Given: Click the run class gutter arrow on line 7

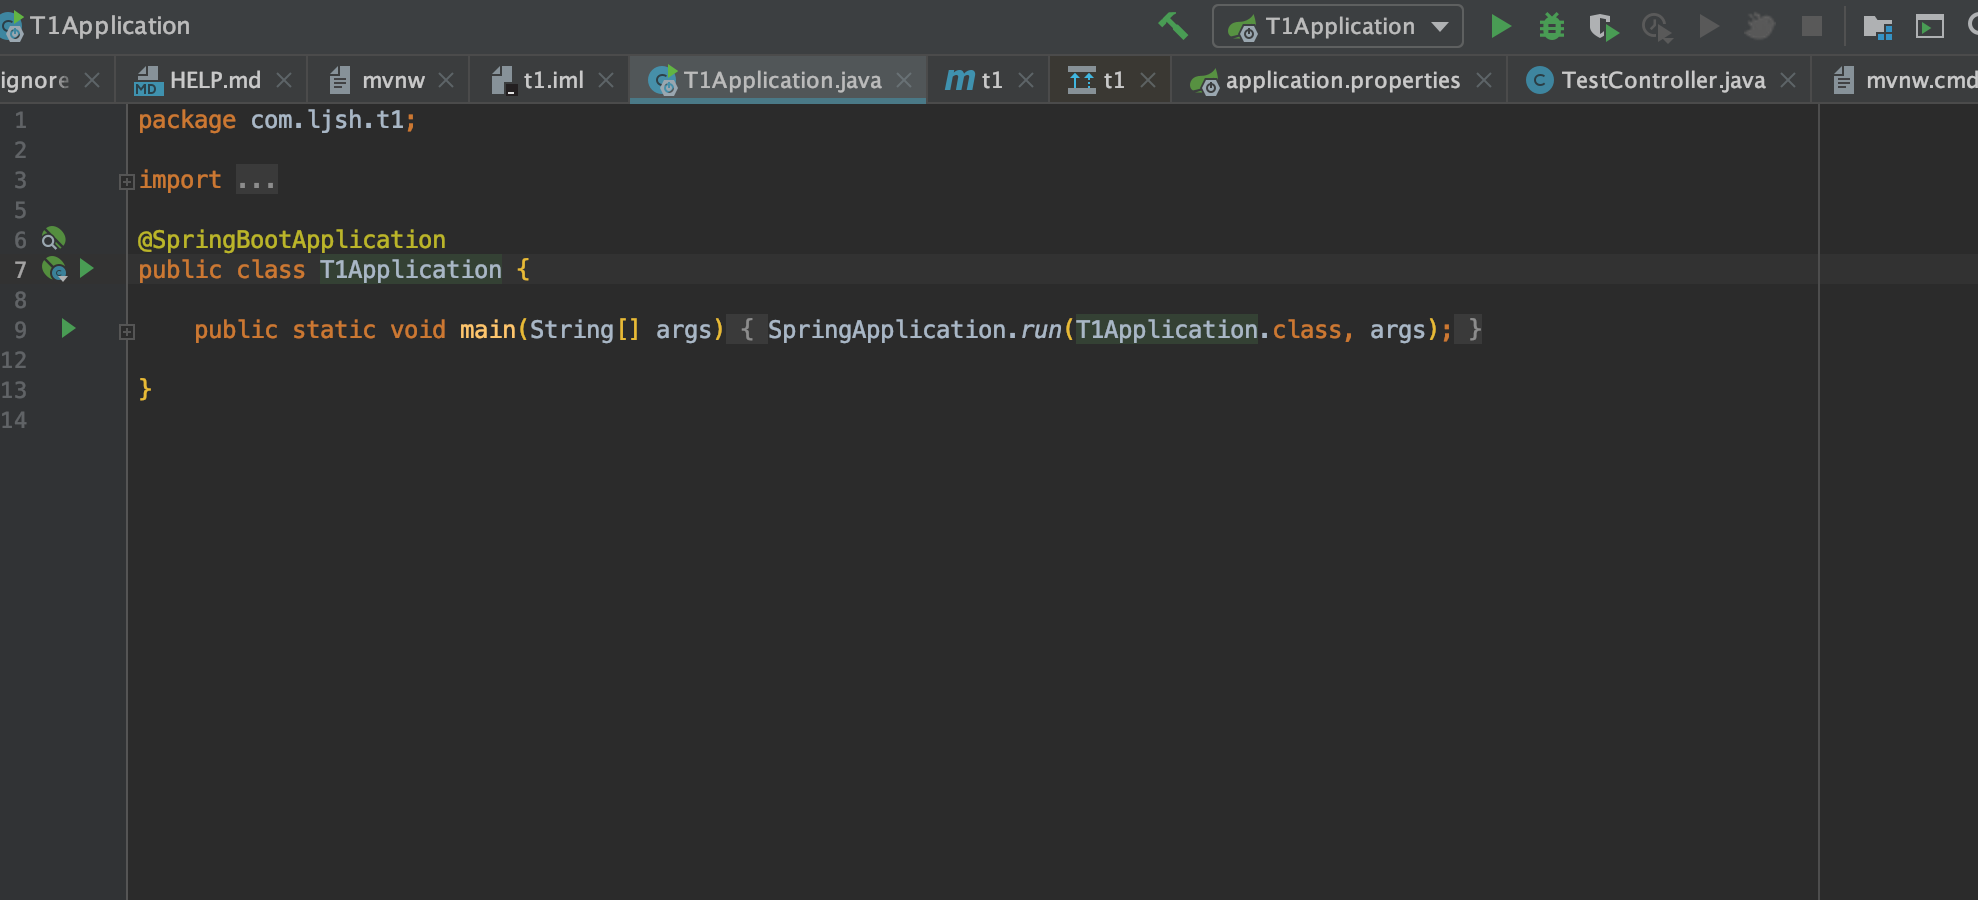Looking at the screenshot, I should [x=87, y=268].
